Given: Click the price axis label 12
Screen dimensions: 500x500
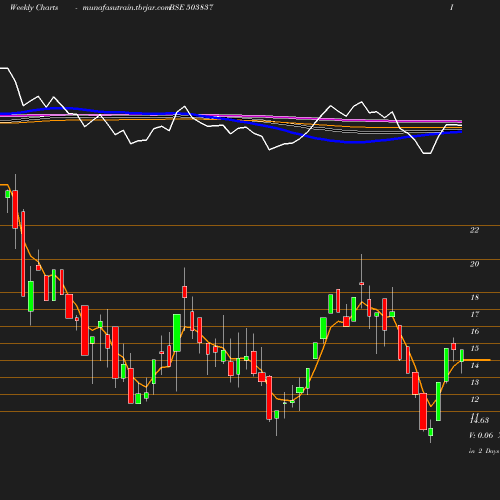Looking at the screenshot, I should (475, 399).
